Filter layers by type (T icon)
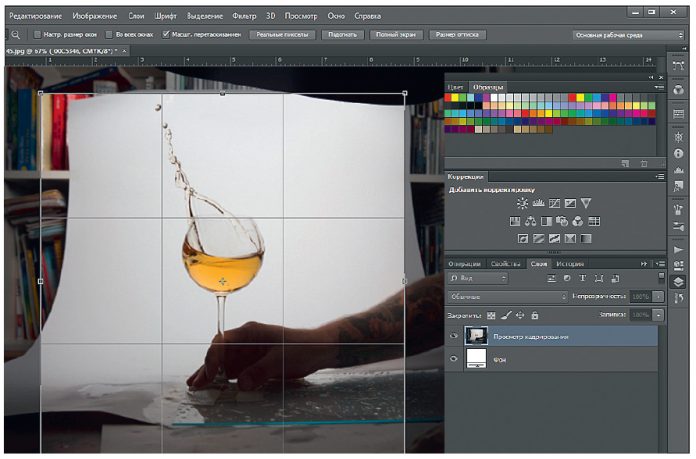 [581, 278]
